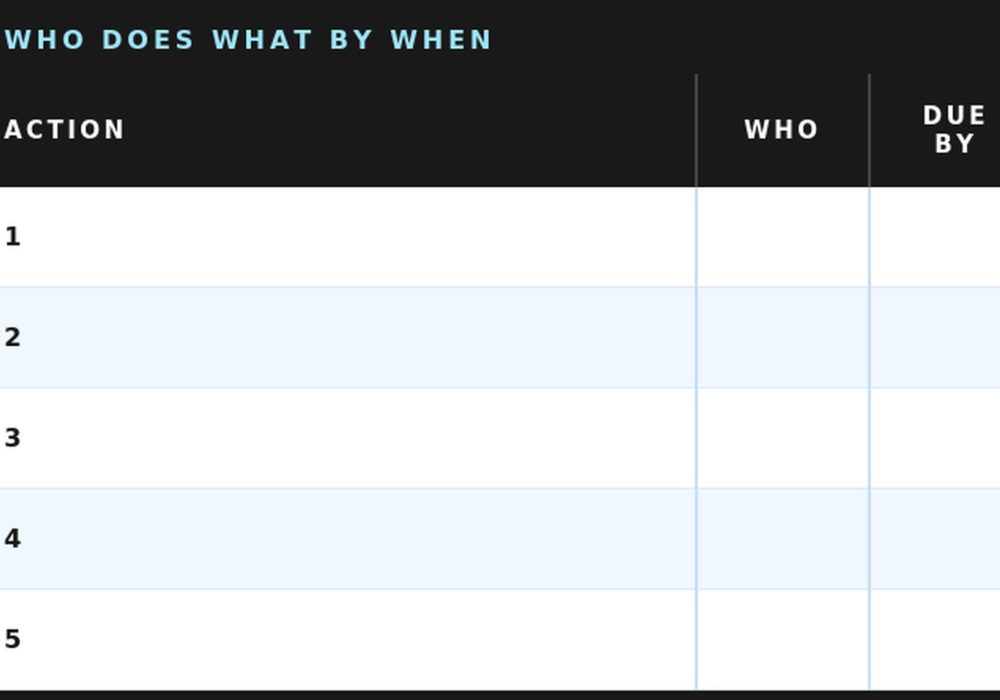Select the Action column header

coord(65,130)
